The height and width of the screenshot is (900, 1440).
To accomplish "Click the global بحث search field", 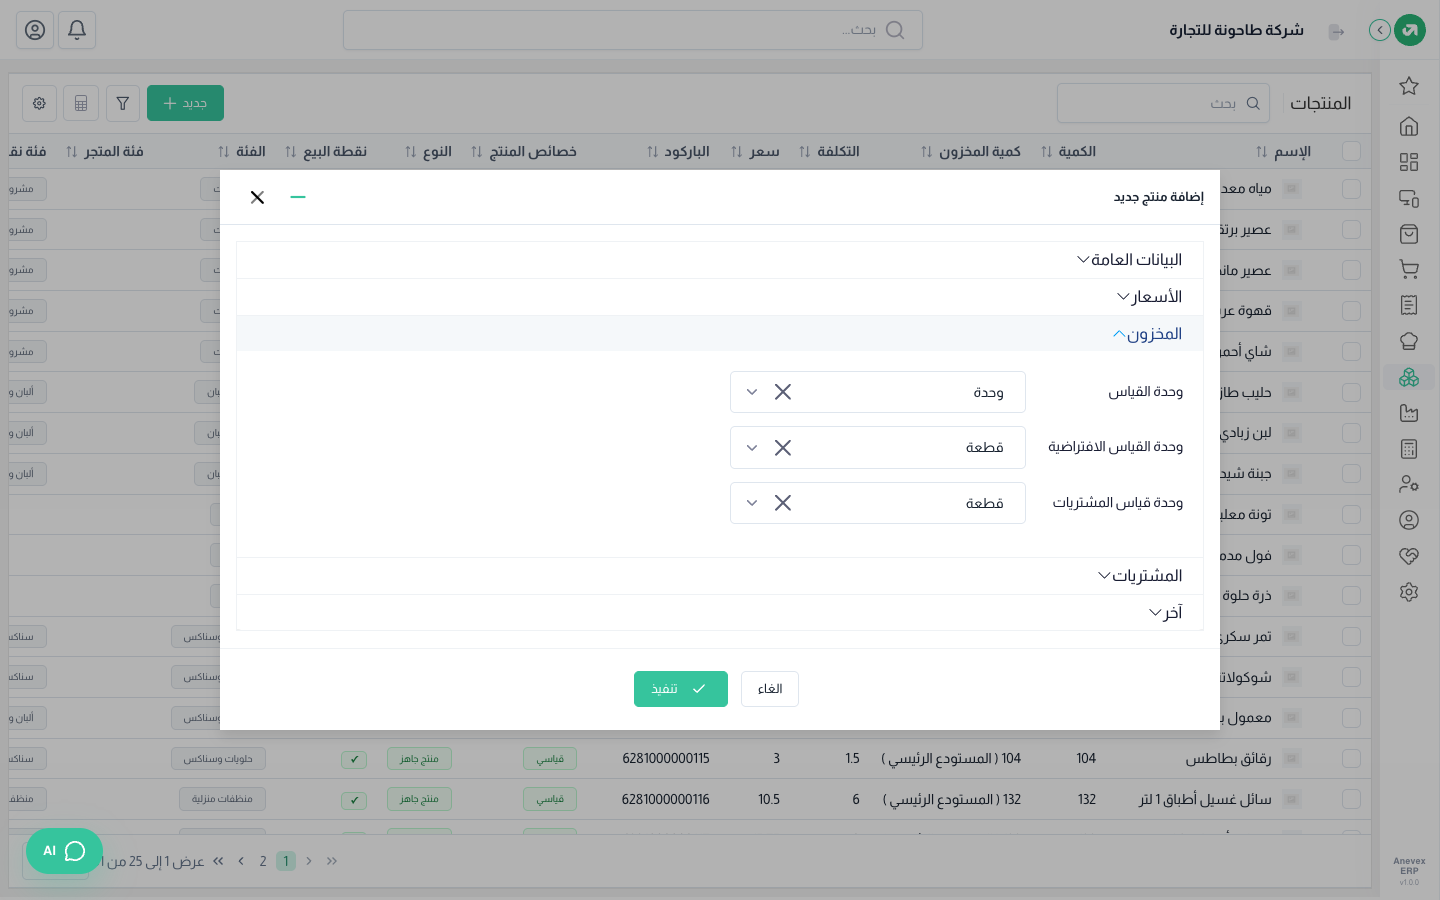I will [633, 30].
